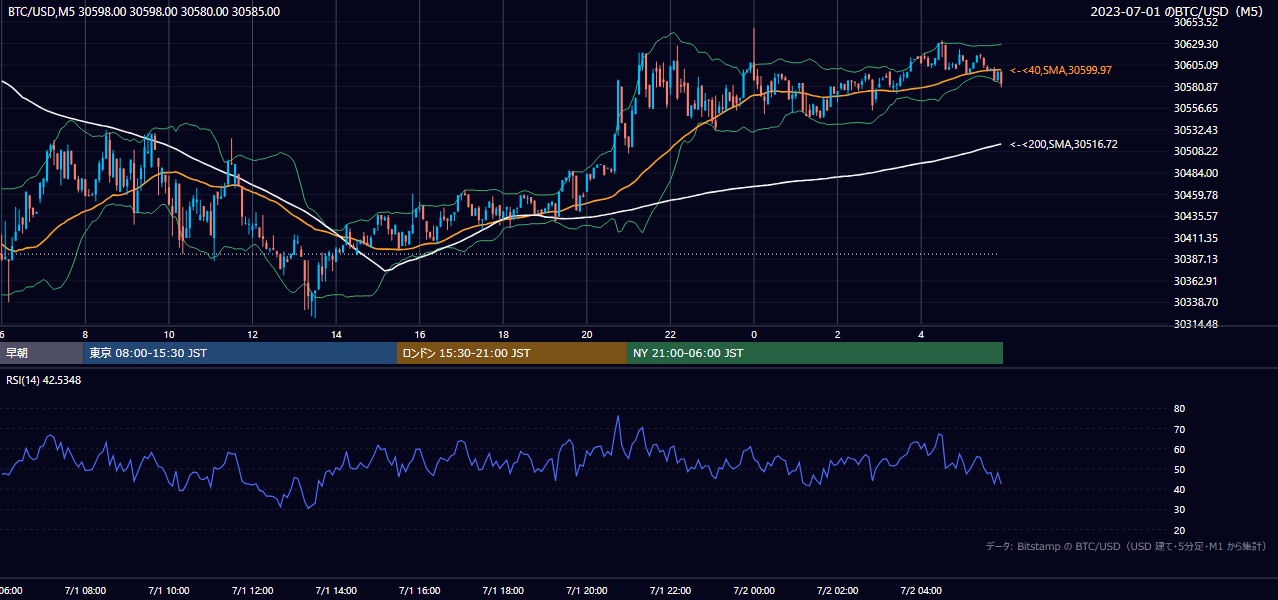
Task: Click price axis value 30532.43
Action: point(1196,130)
